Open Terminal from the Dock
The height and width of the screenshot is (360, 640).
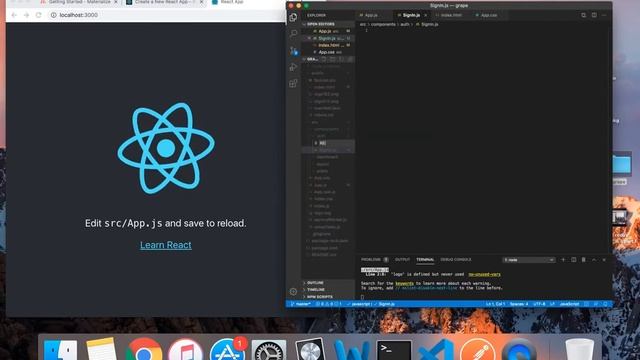(x=394, y=351)
